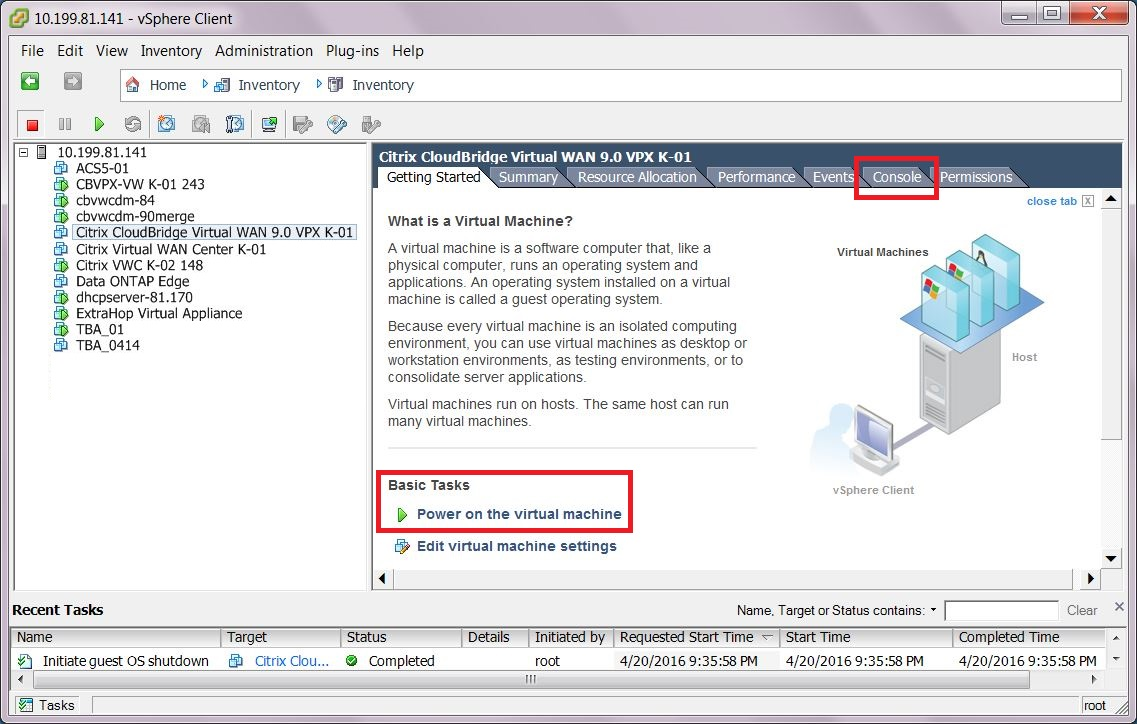Click the content pane scroll left arrow
1137x724 pixels.
pos(383,578)
